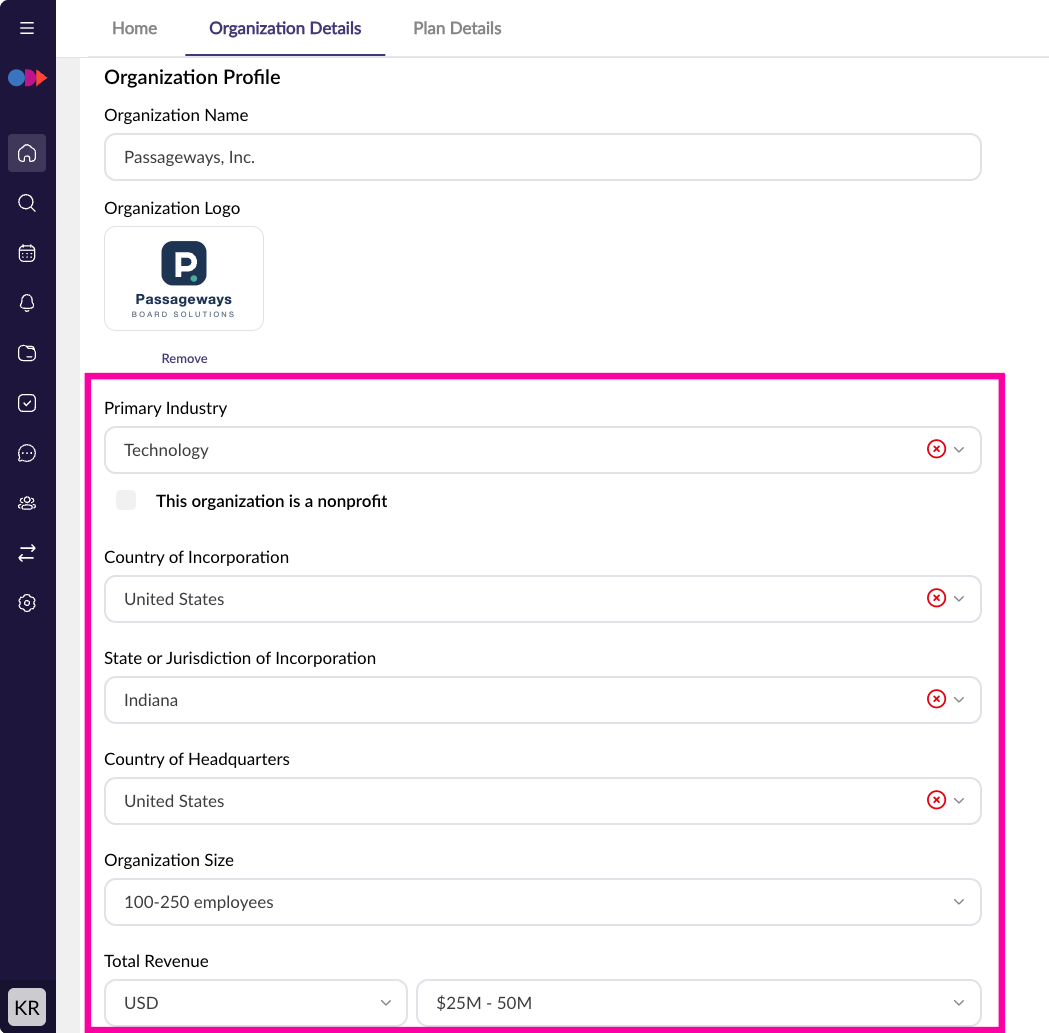
Task: Go to Home via sidebar house icon
Action: pyautogui.click(x=27, y=153)
